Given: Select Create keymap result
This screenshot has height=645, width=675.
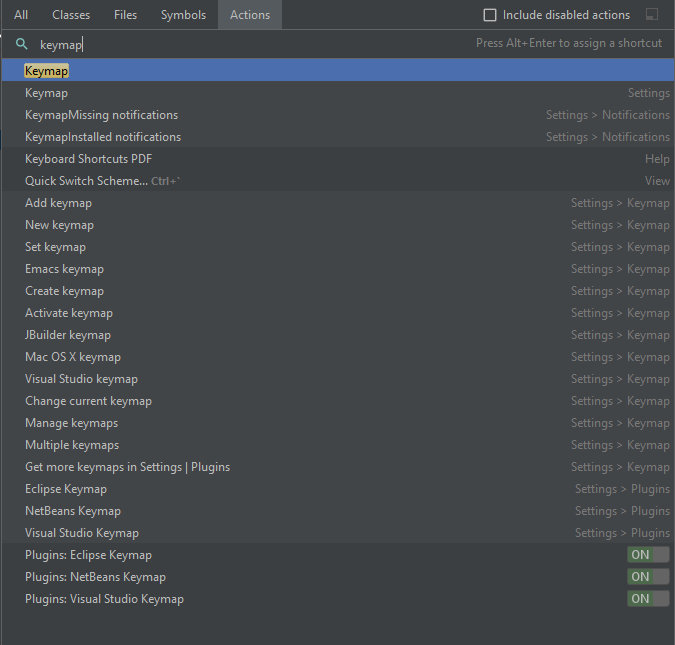Looking at the screenshot, I should coord(338,290).
